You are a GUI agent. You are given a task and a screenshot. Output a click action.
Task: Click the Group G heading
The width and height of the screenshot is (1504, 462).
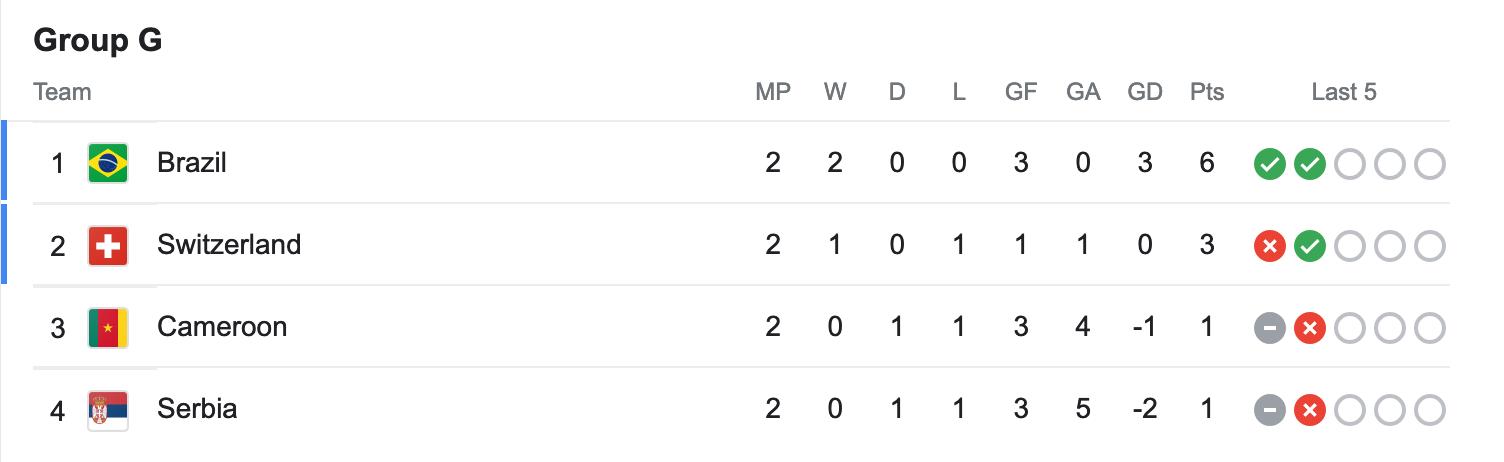(98, 41)
